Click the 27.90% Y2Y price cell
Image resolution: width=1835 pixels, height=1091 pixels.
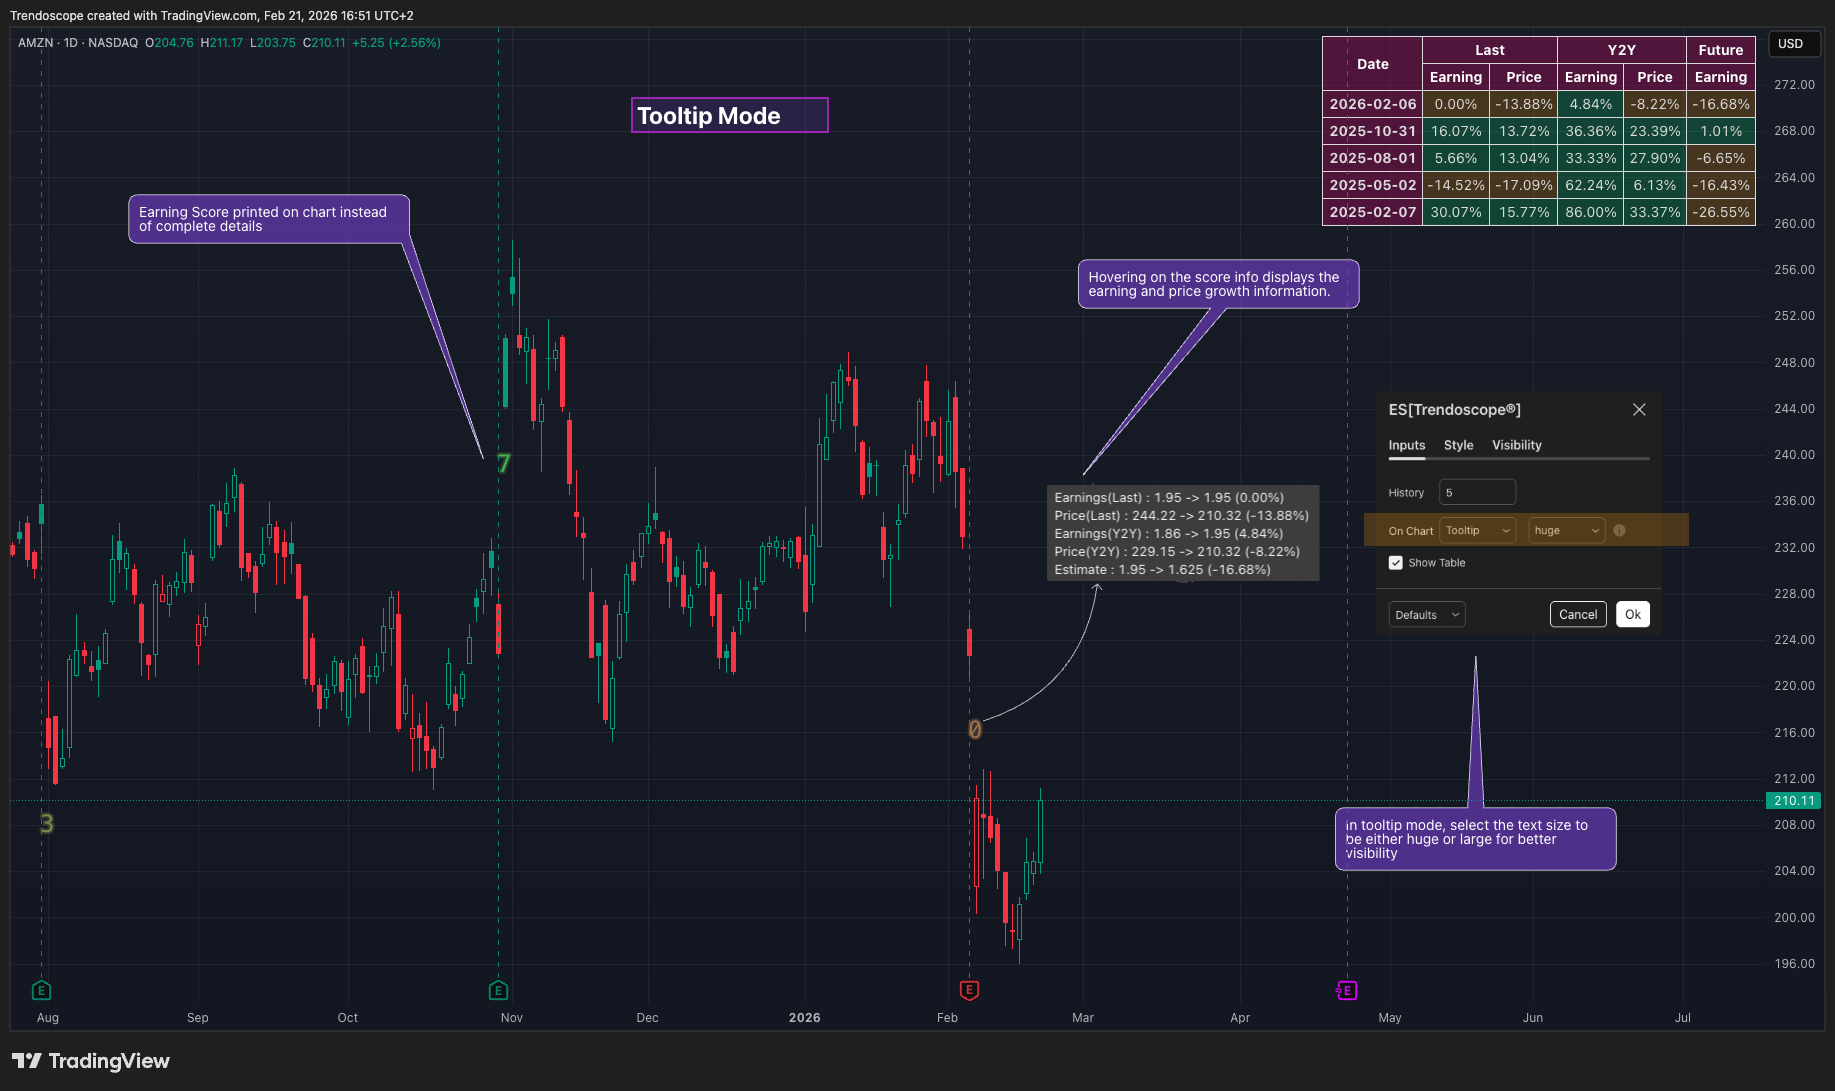(x=1654, y=158)
